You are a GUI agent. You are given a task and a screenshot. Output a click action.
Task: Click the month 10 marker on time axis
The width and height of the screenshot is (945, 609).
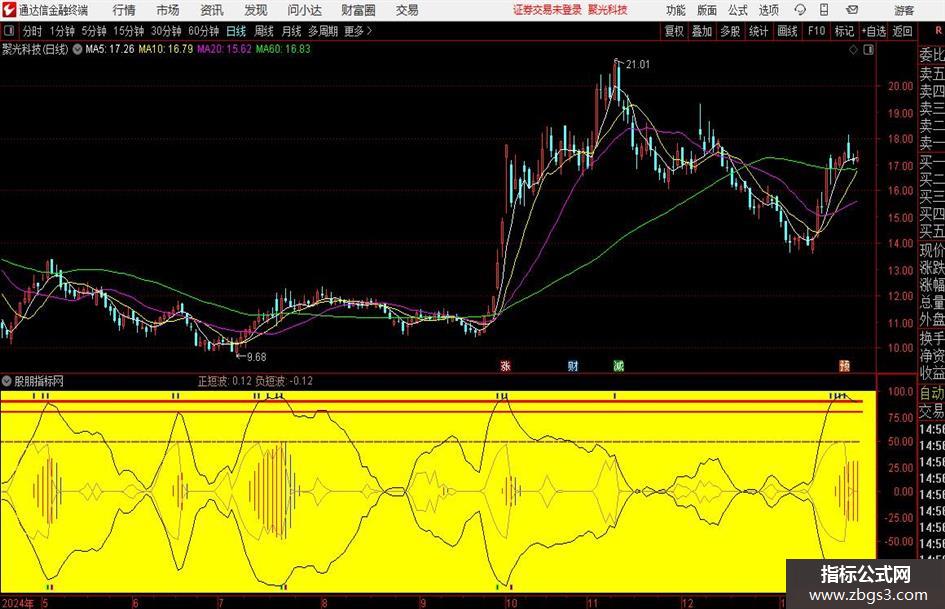pos(511,603)
